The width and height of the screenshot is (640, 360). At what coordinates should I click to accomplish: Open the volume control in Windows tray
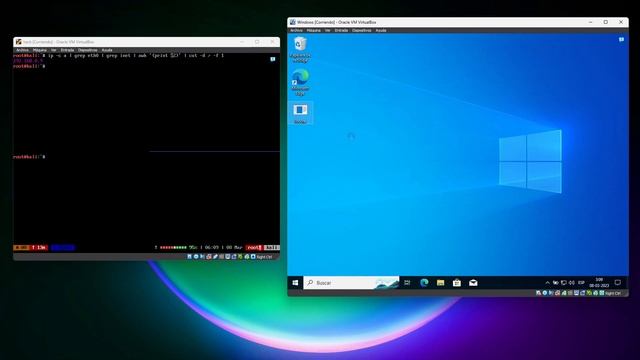(x=571, y=282)
